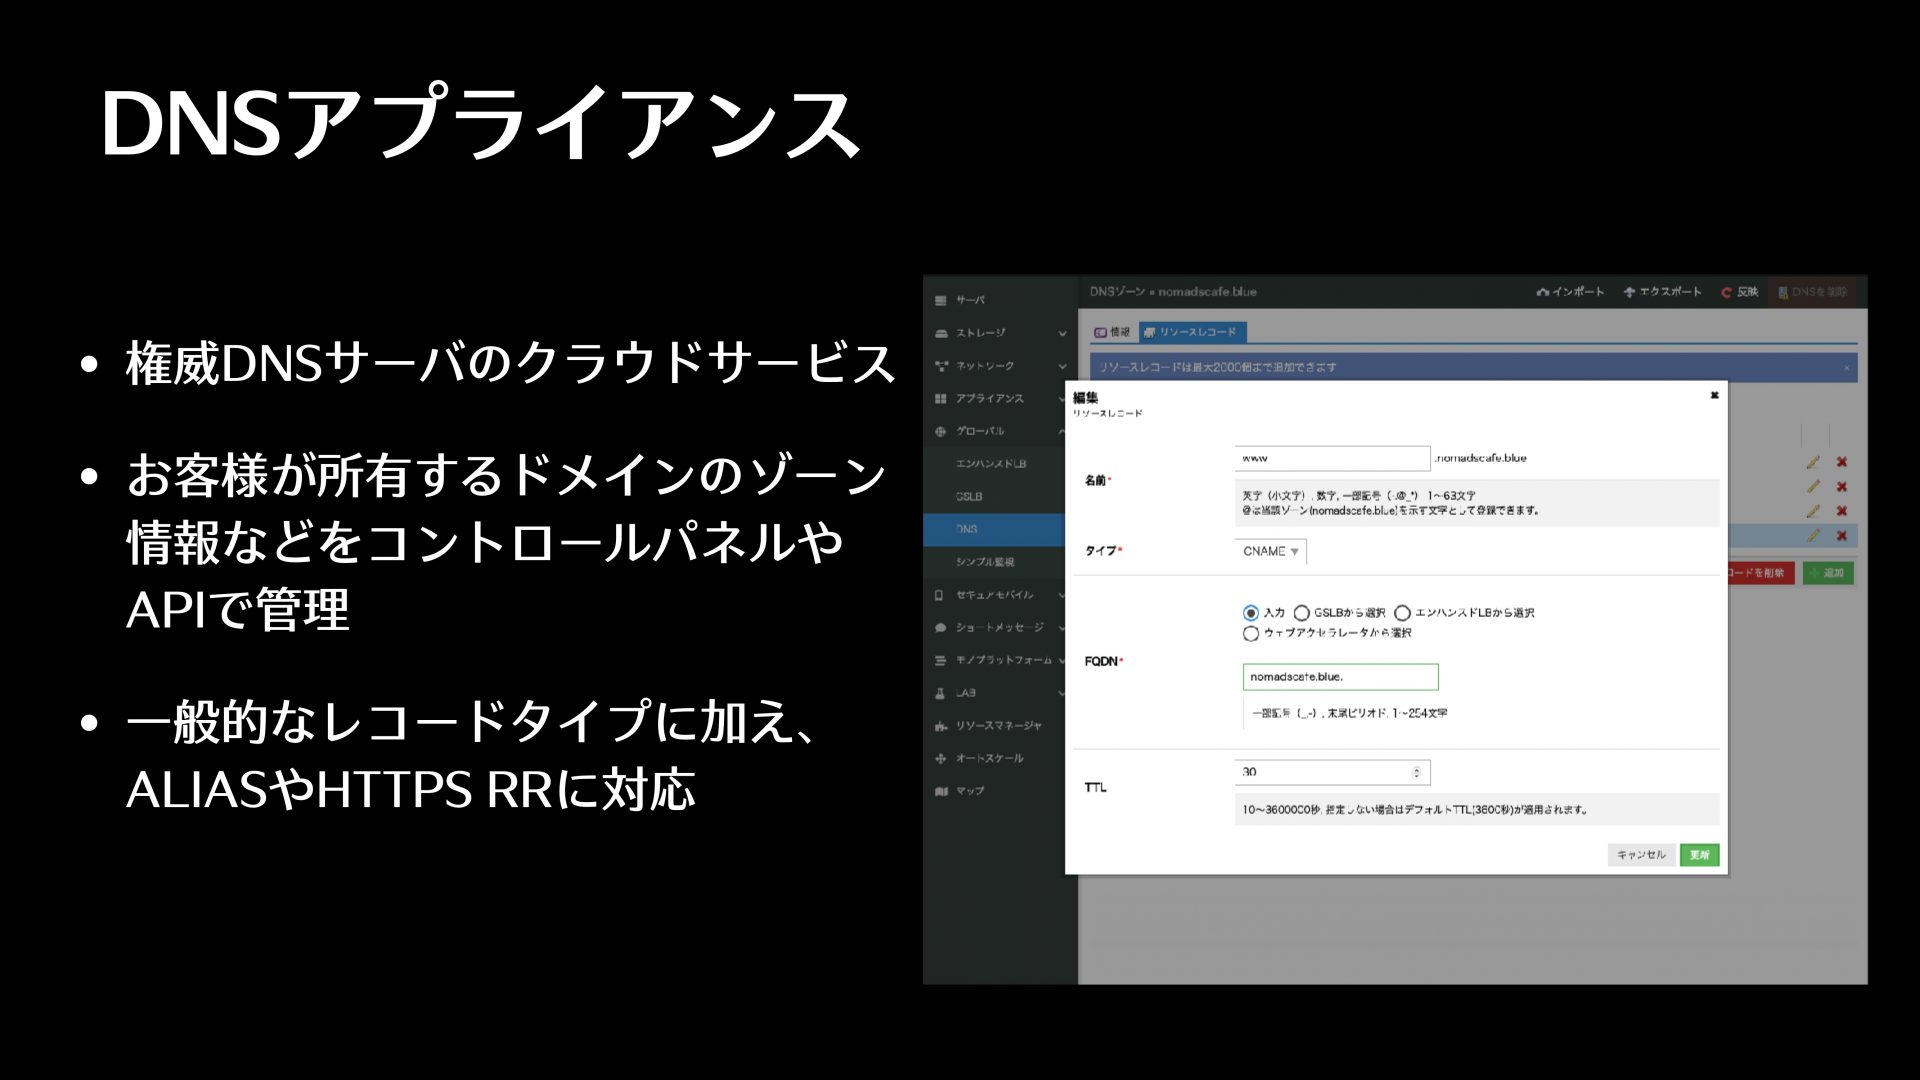Click the リソースマネージャ icon
This screenshot has height=1080, width=1920.
(x=941, y=726)
